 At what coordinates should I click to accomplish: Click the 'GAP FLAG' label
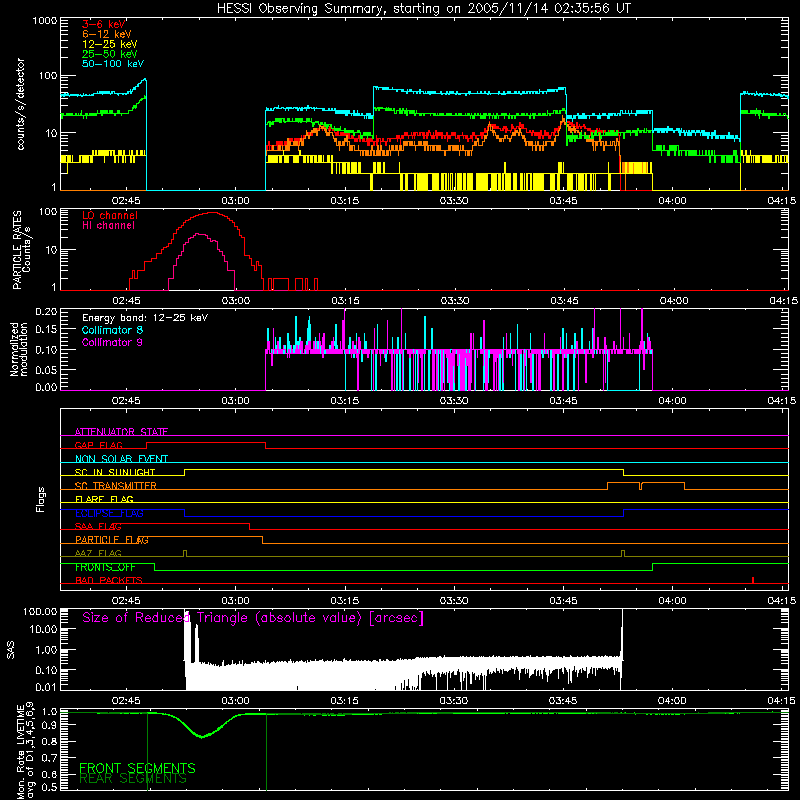98,445
